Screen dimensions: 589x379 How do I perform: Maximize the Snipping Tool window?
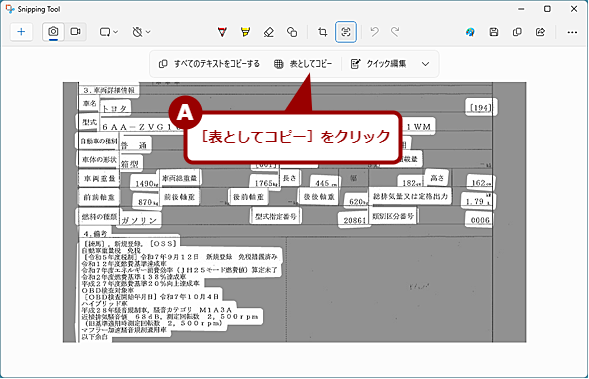pyautogui.click(x=547, y=9)
